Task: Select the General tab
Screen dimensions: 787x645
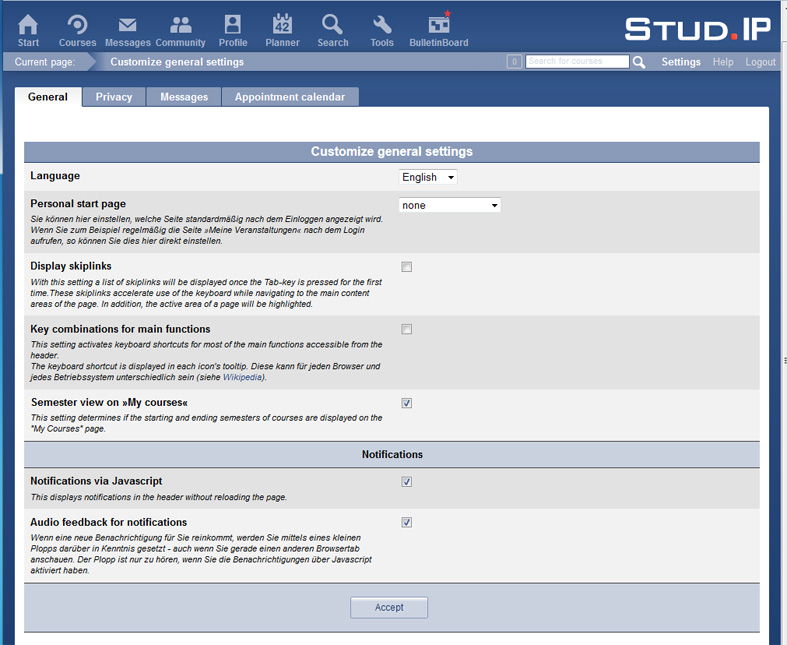Action: [x=48, y=97]
